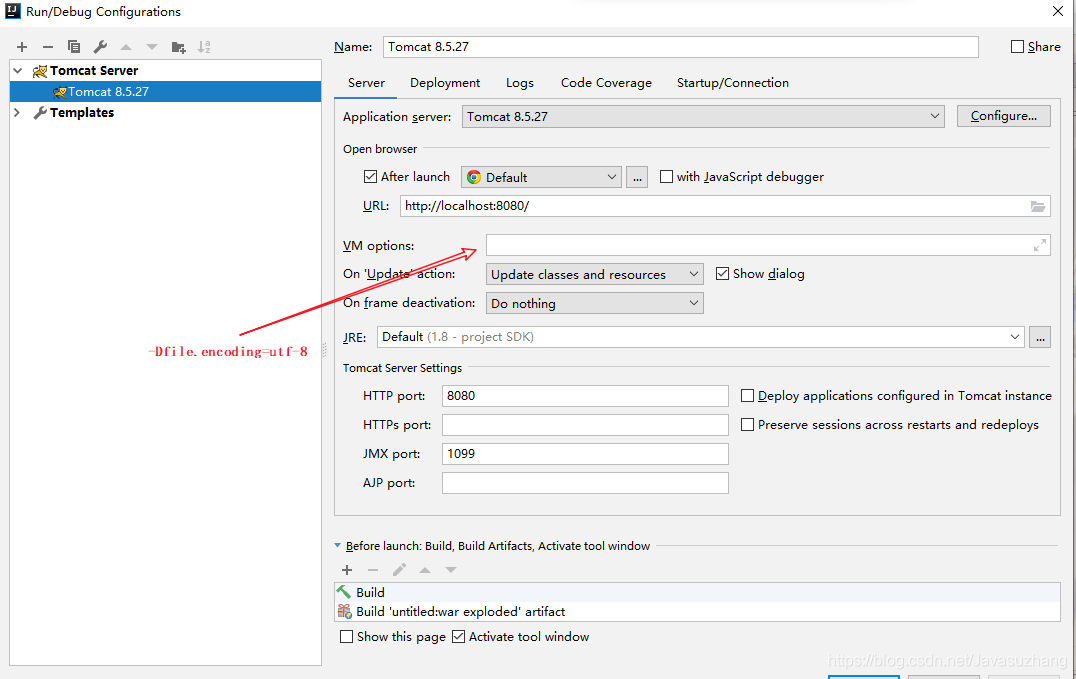Create new folder for configurations

pos(178,47)
